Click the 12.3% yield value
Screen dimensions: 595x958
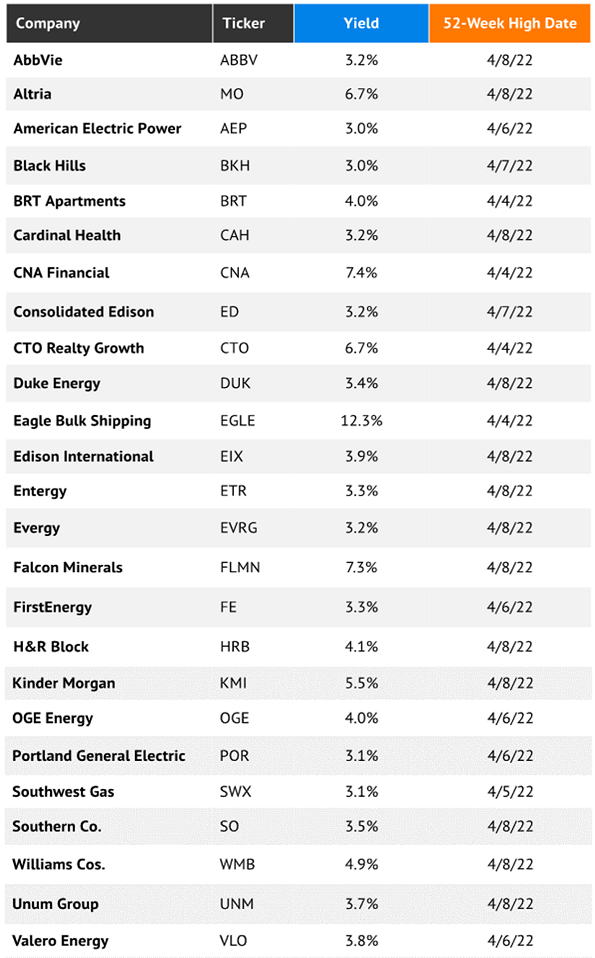click(x=361, y=420)
